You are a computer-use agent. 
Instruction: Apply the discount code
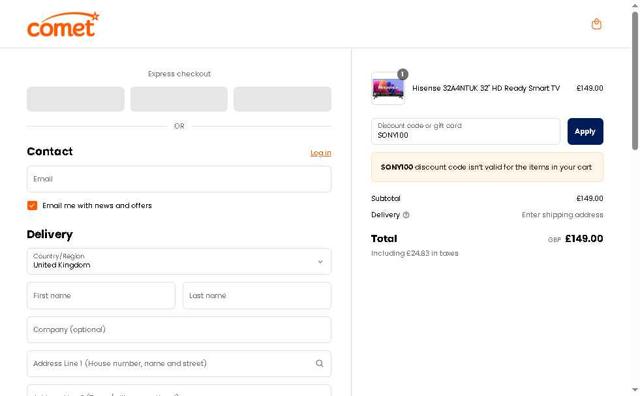click(585, 131)
